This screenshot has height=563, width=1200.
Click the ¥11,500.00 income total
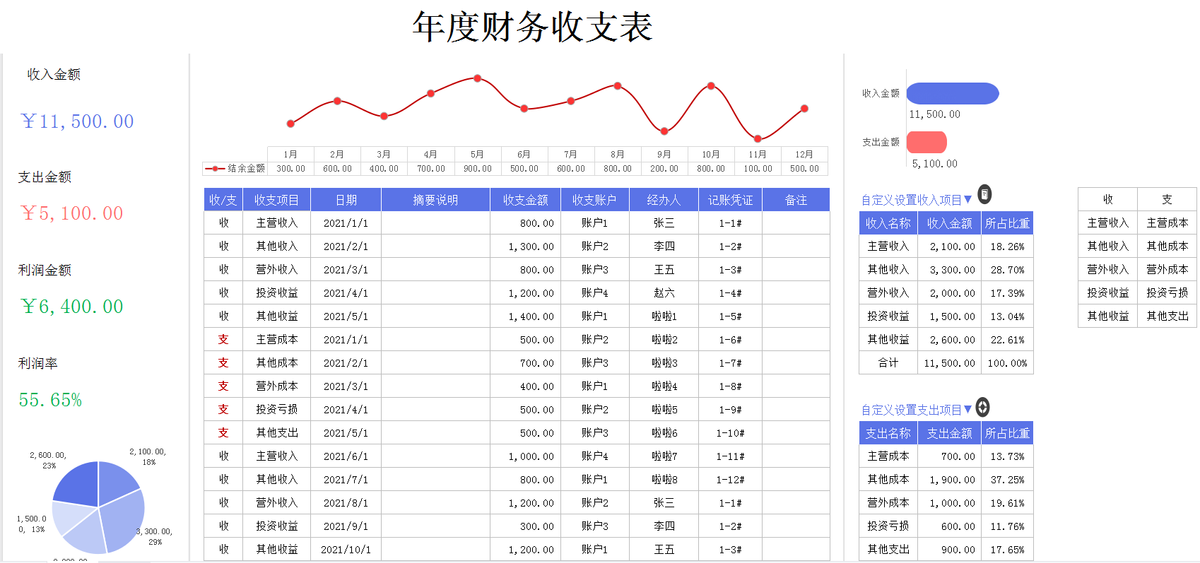click(x=77, y=121)
